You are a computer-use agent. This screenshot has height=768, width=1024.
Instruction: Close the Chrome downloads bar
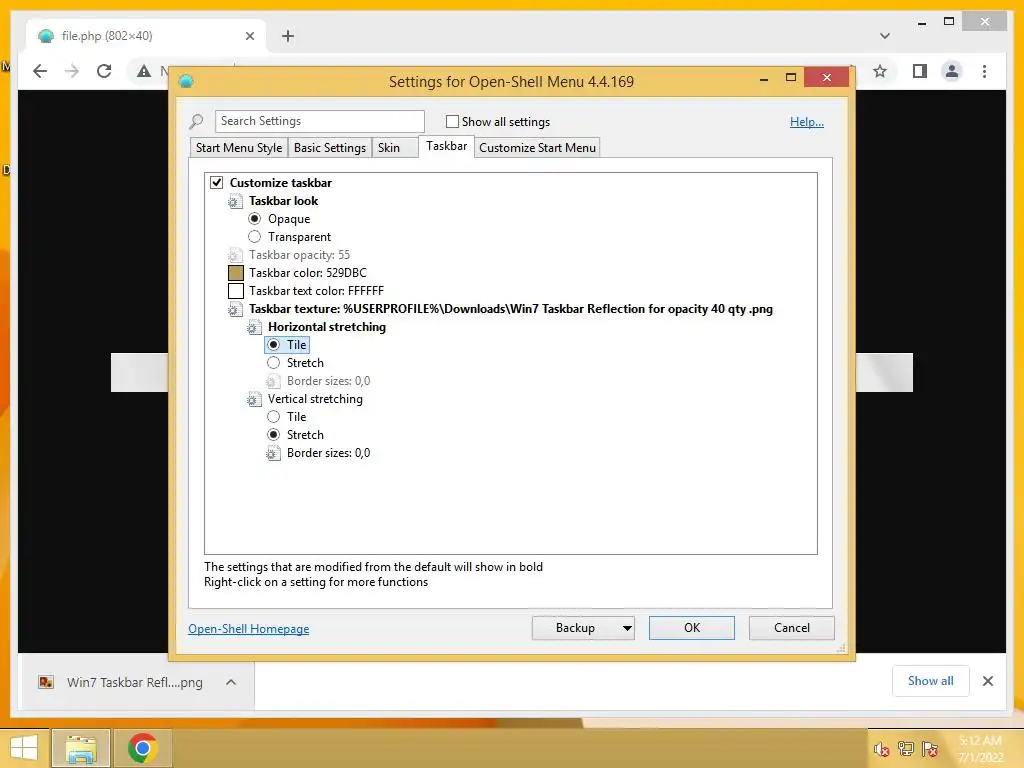pos(987,681)
